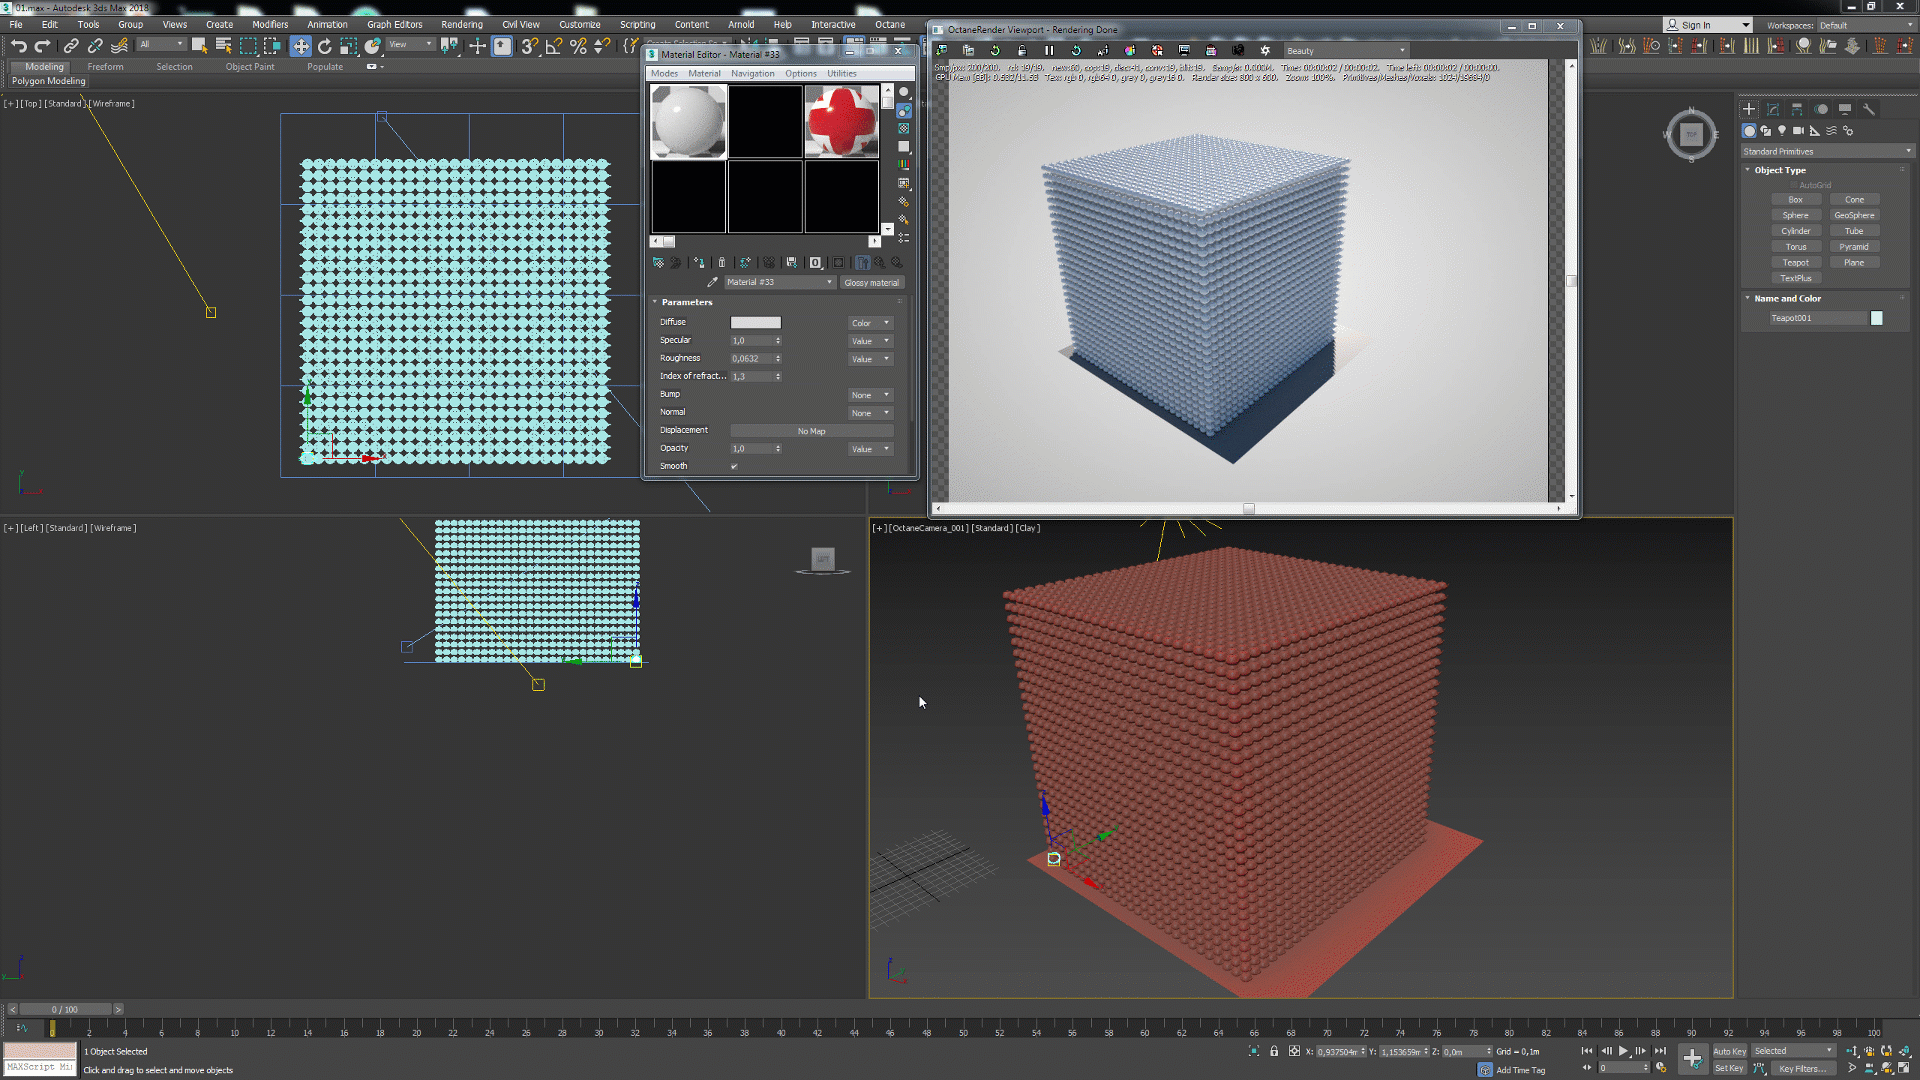The image size is (1920, 1080).
Task: Open the Beauty render pass dropdown
Action: pyautogui.click(x=1345, y=50)
